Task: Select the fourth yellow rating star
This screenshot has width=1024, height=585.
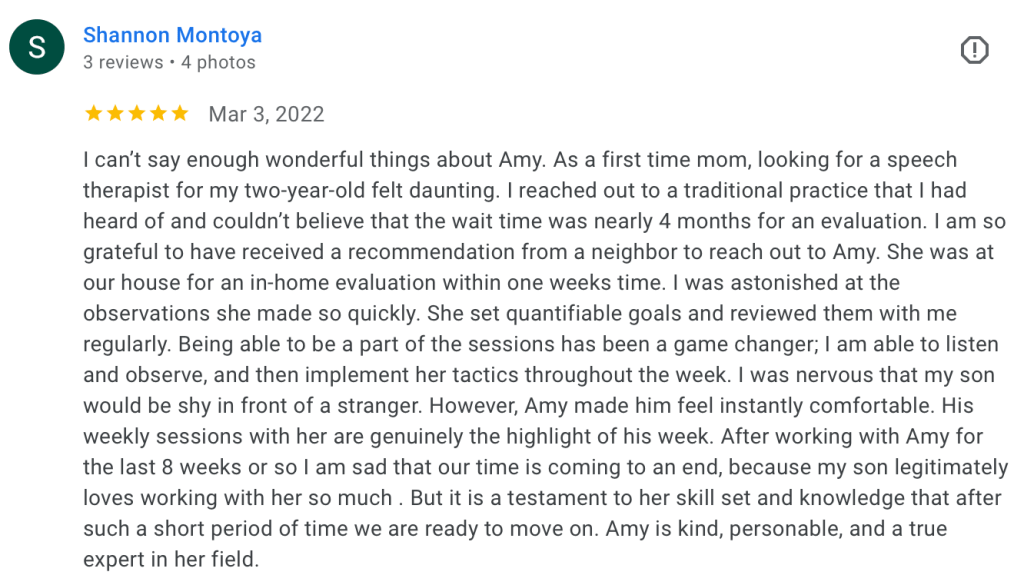Action: click(158, 114)
